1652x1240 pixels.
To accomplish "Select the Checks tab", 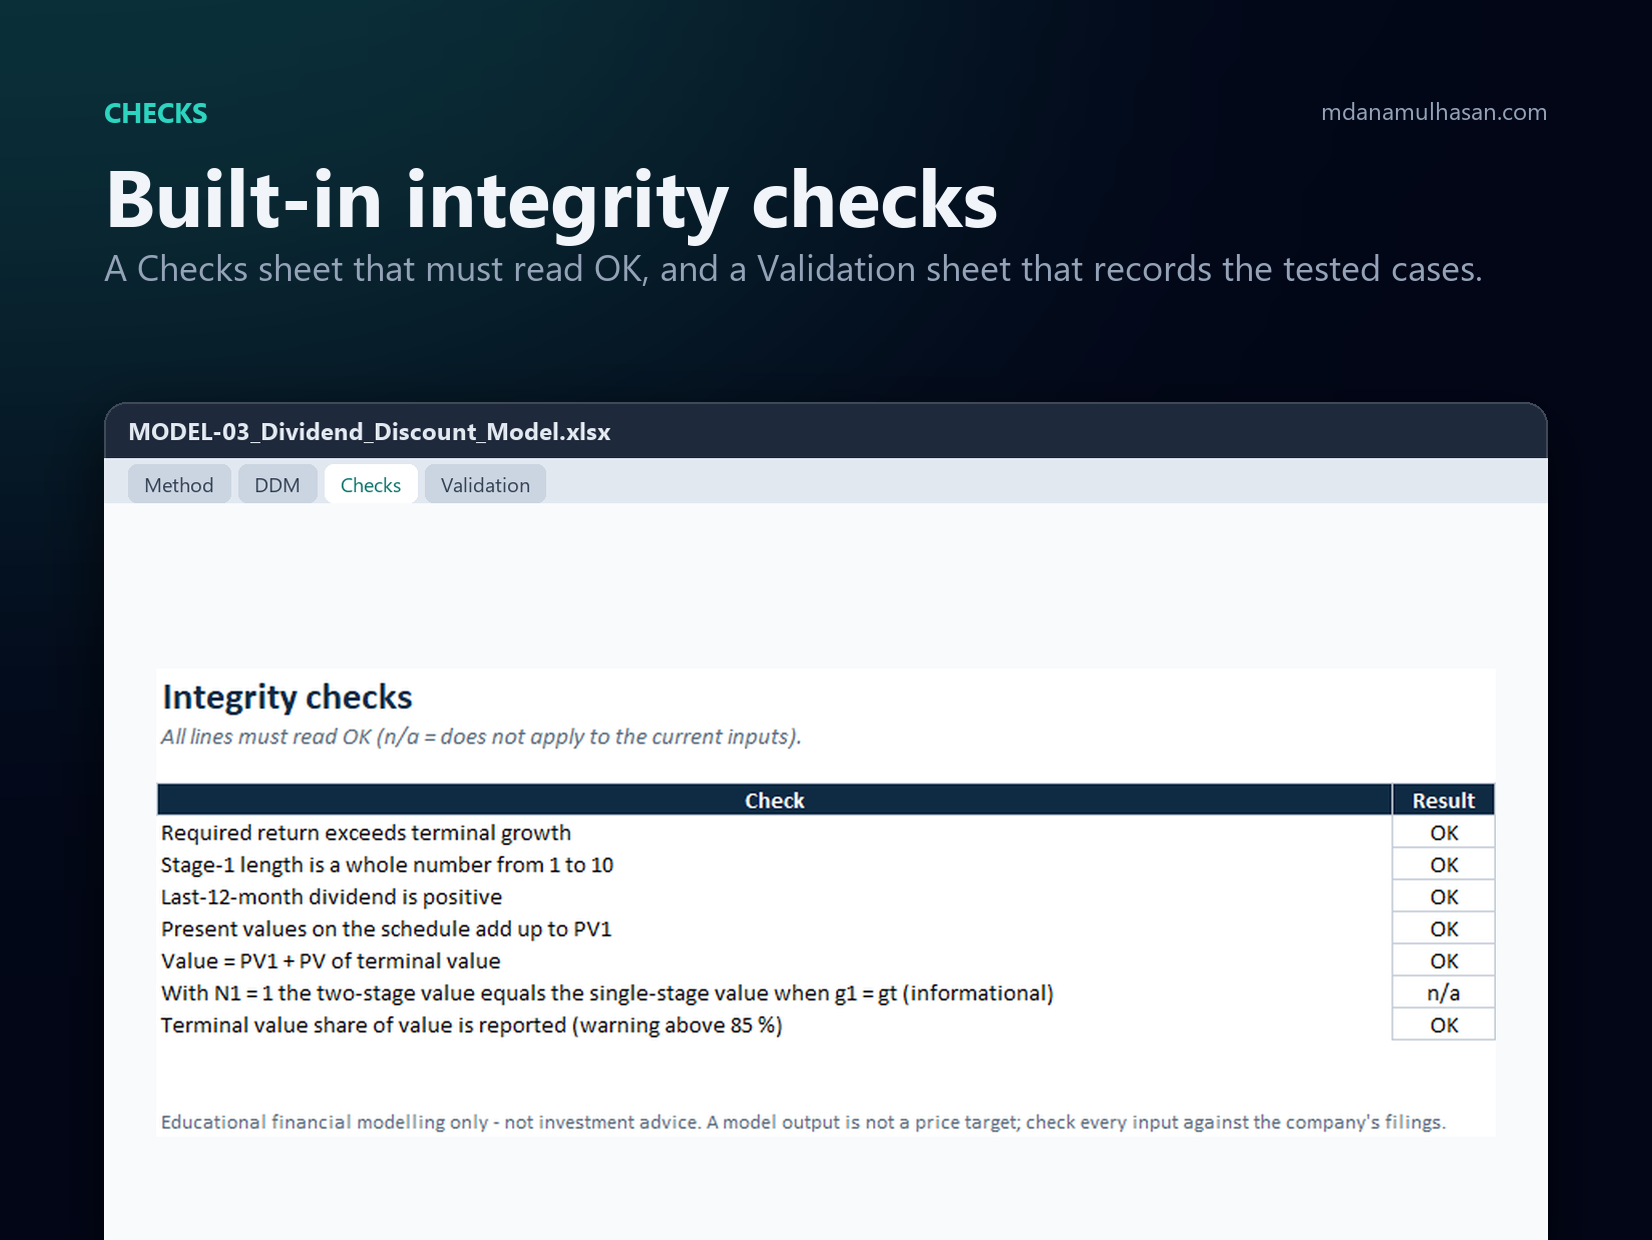I will click(x=371, y=485).
